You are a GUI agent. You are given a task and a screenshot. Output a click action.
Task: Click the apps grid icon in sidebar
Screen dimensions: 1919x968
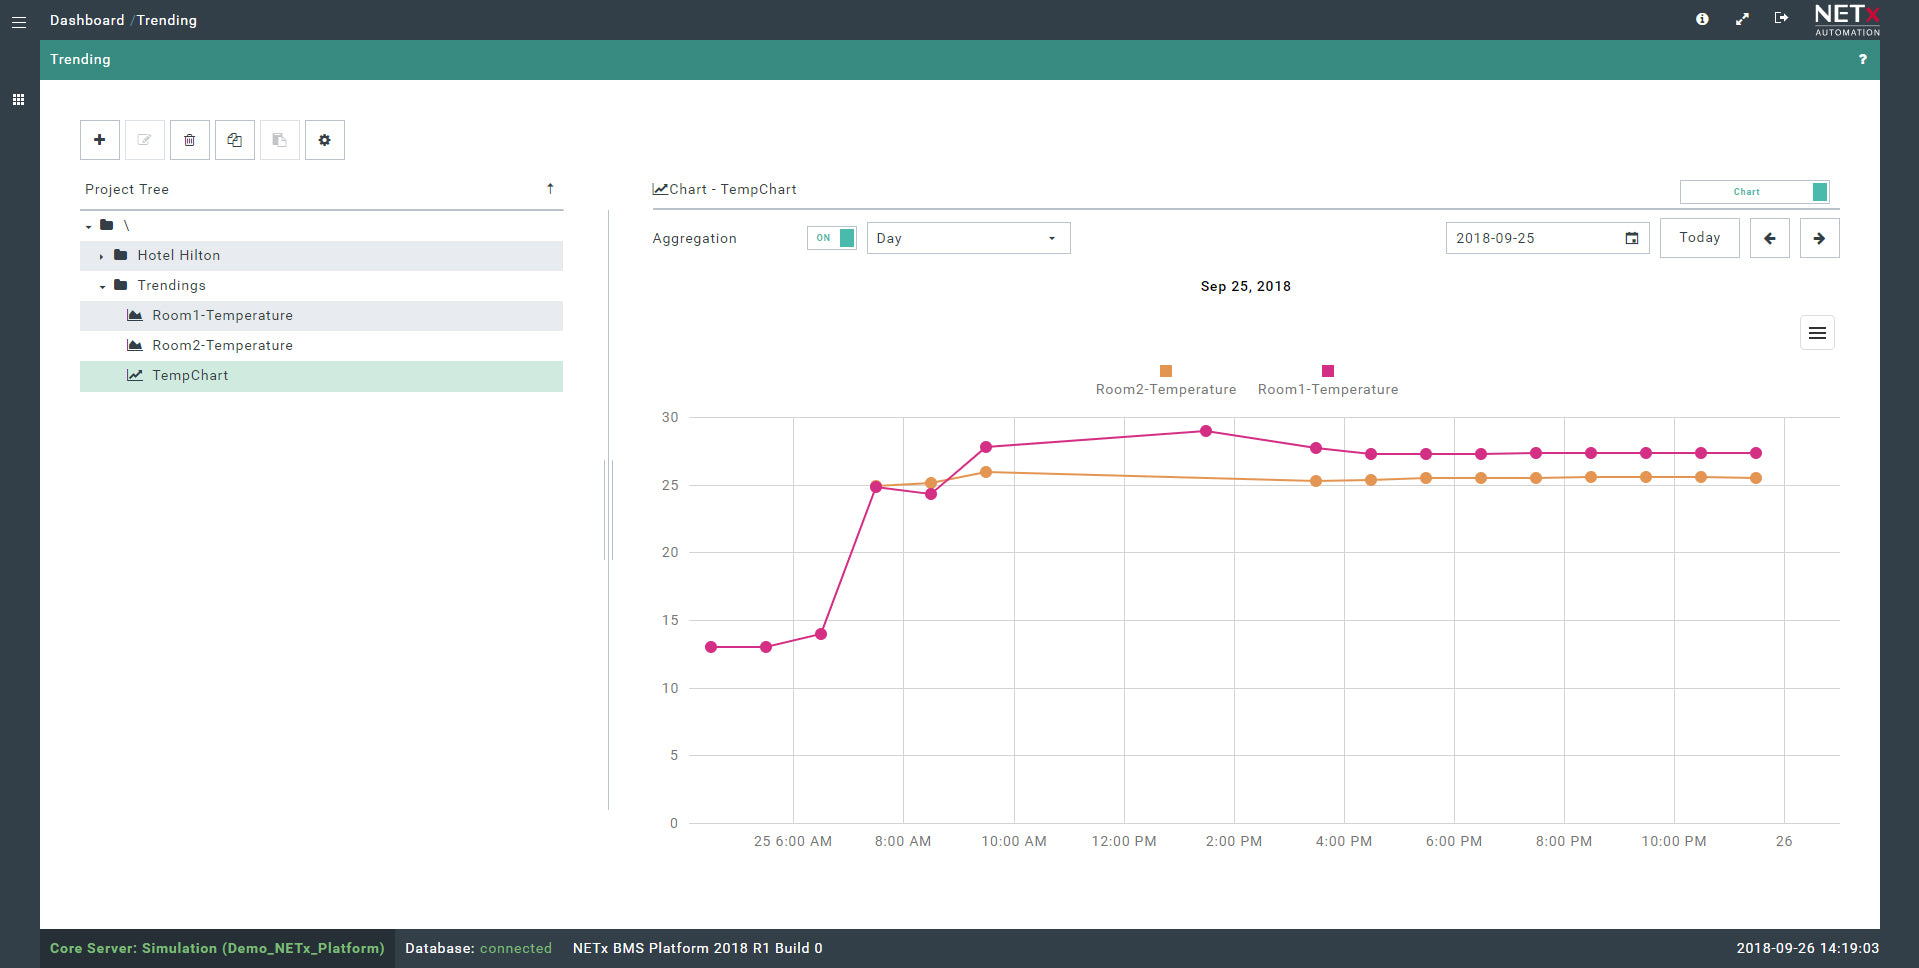tap(18, 100)
